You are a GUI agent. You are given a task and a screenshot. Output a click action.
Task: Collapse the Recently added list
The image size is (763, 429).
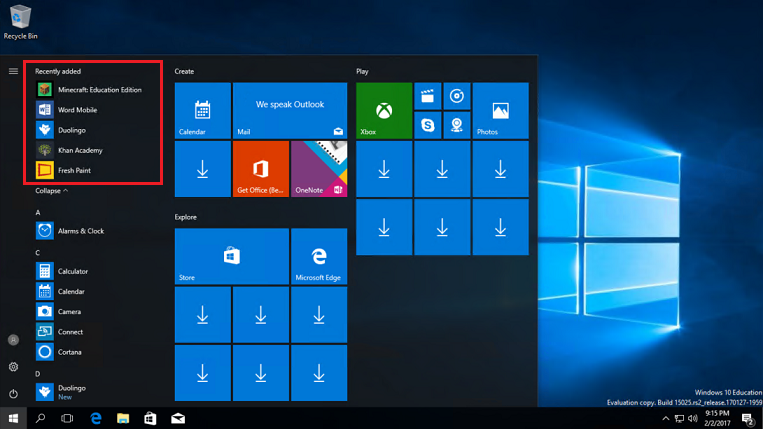pos(52,190)
